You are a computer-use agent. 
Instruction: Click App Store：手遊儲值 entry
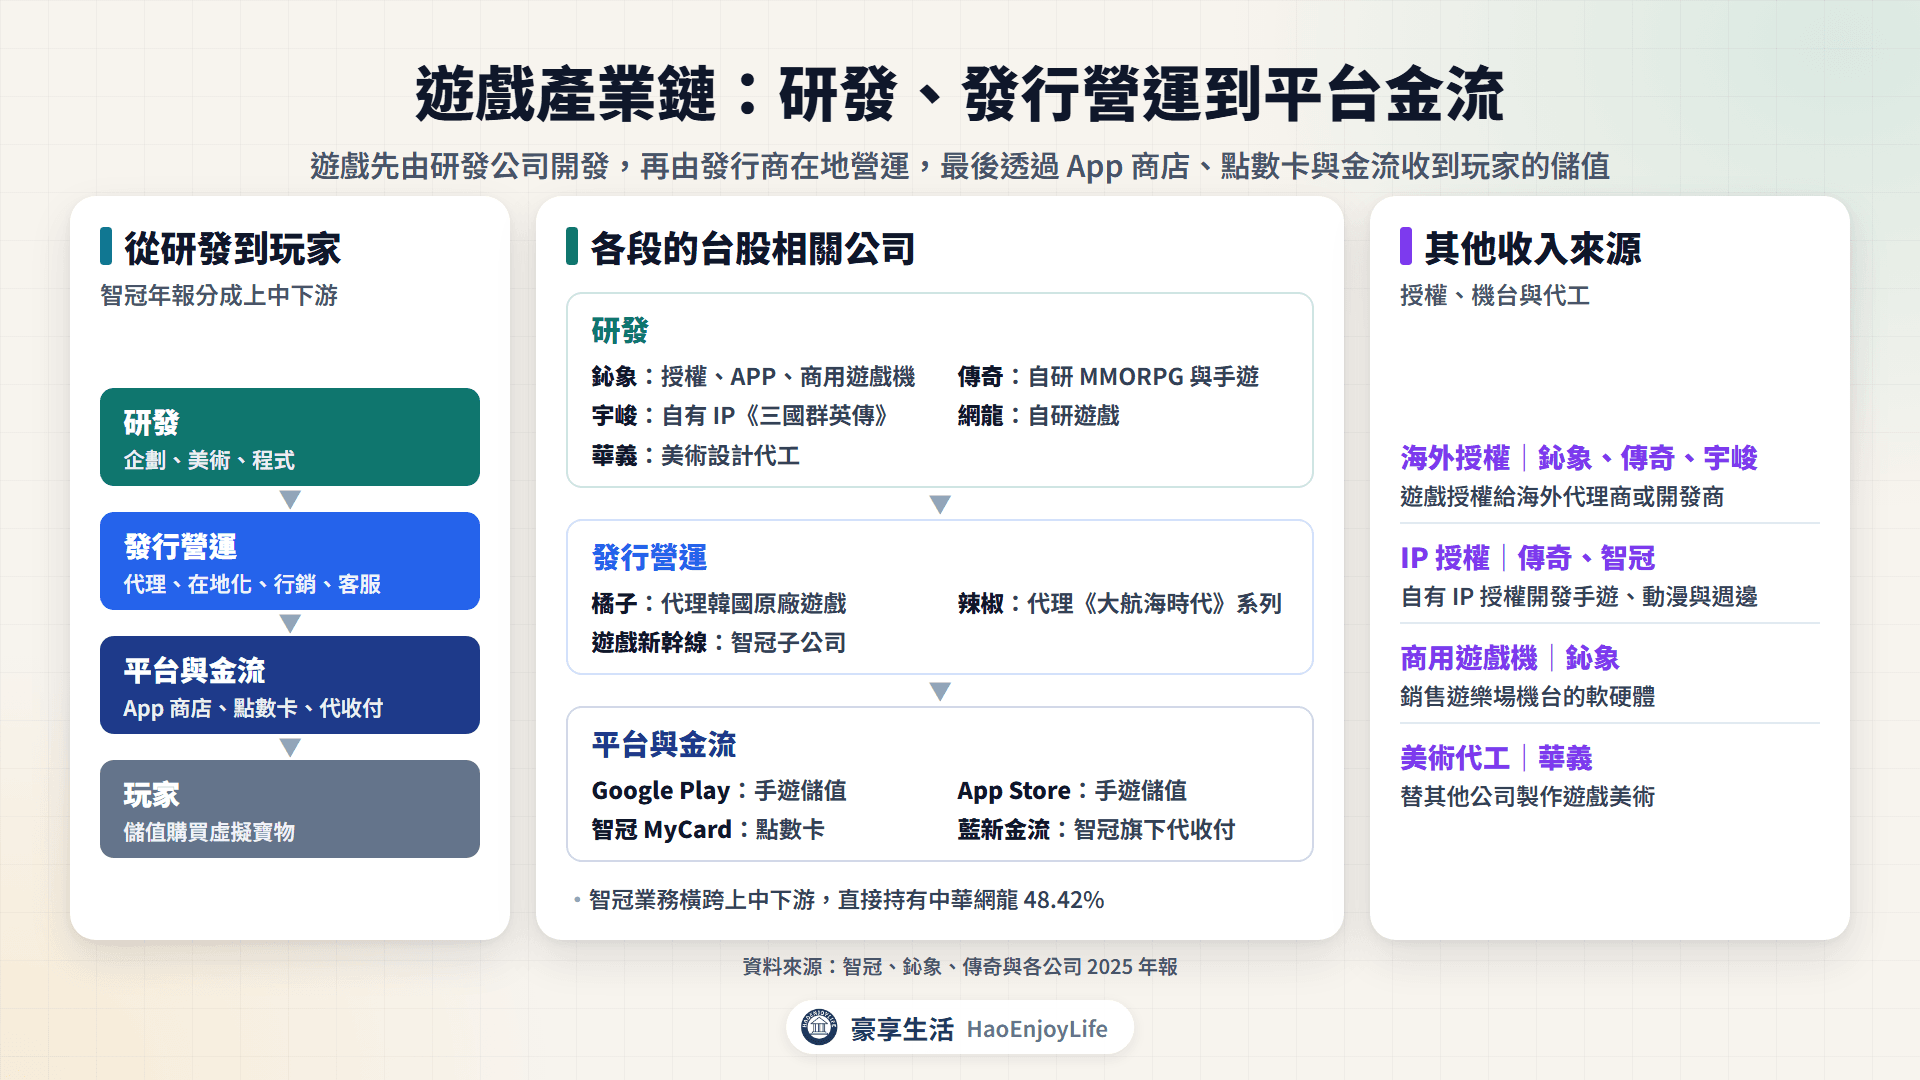pyautogui.click(x=1072, y=790)
